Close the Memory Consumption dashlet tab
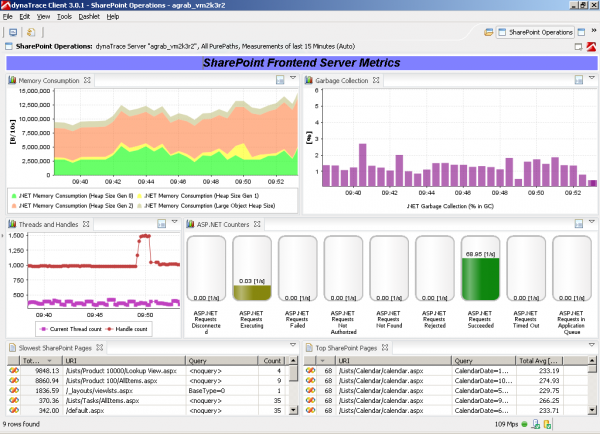Image resolution: width=600 pixels, height=434 pixels. tap(87, 80)
